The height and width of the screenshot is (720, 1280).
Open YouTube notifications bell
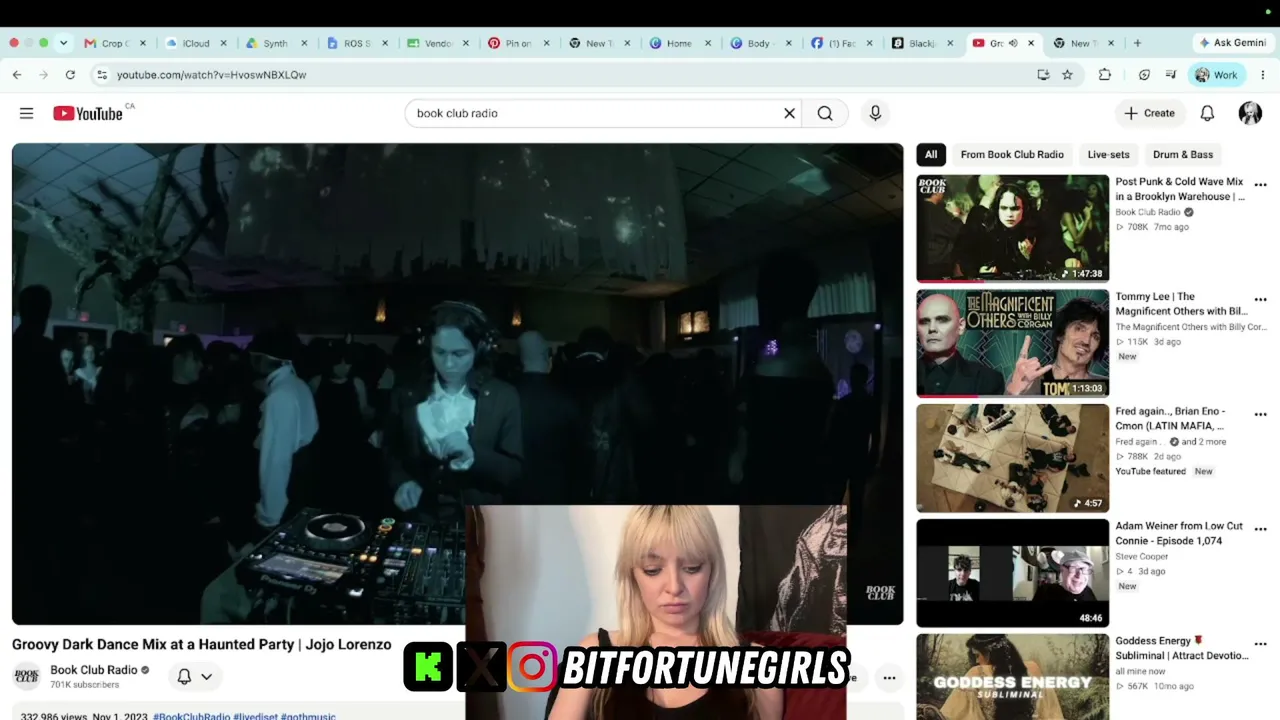[1207, 113]
